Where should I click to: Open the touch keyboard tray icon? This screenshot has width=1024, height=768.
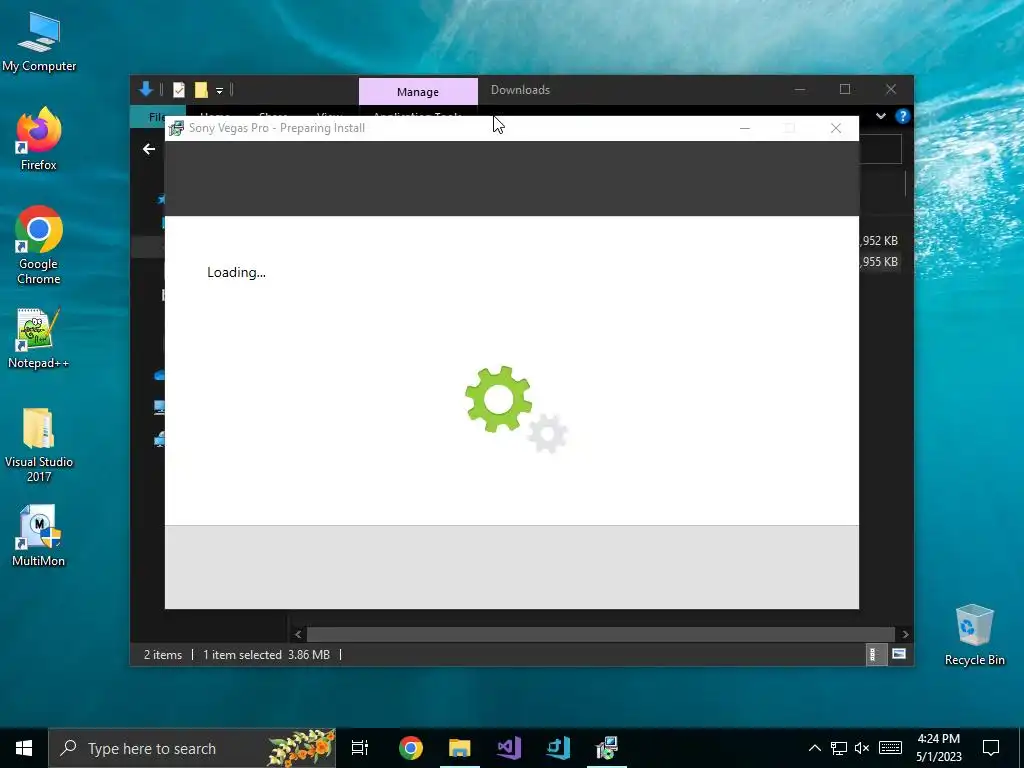890,748
